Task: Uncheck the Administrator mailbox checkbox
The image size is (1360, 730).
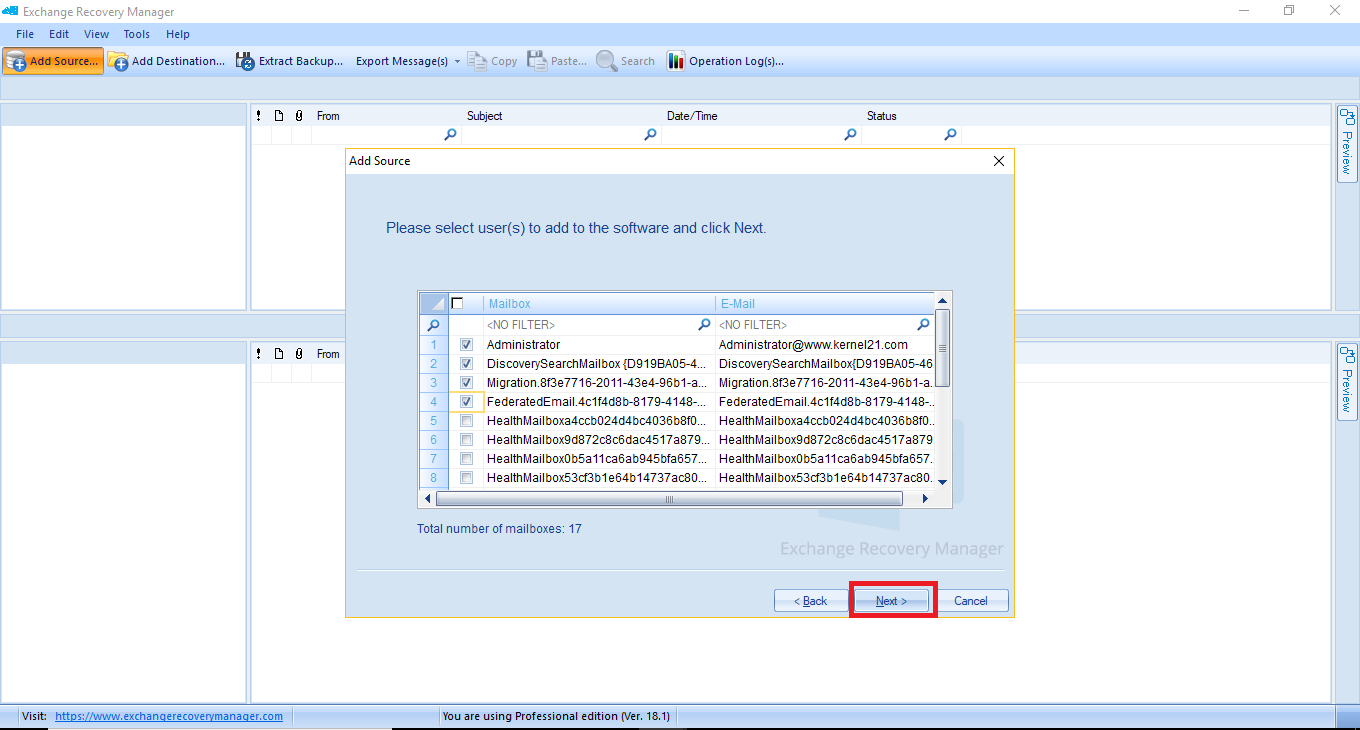Action: pyautogui.click(x=466, y=345)
